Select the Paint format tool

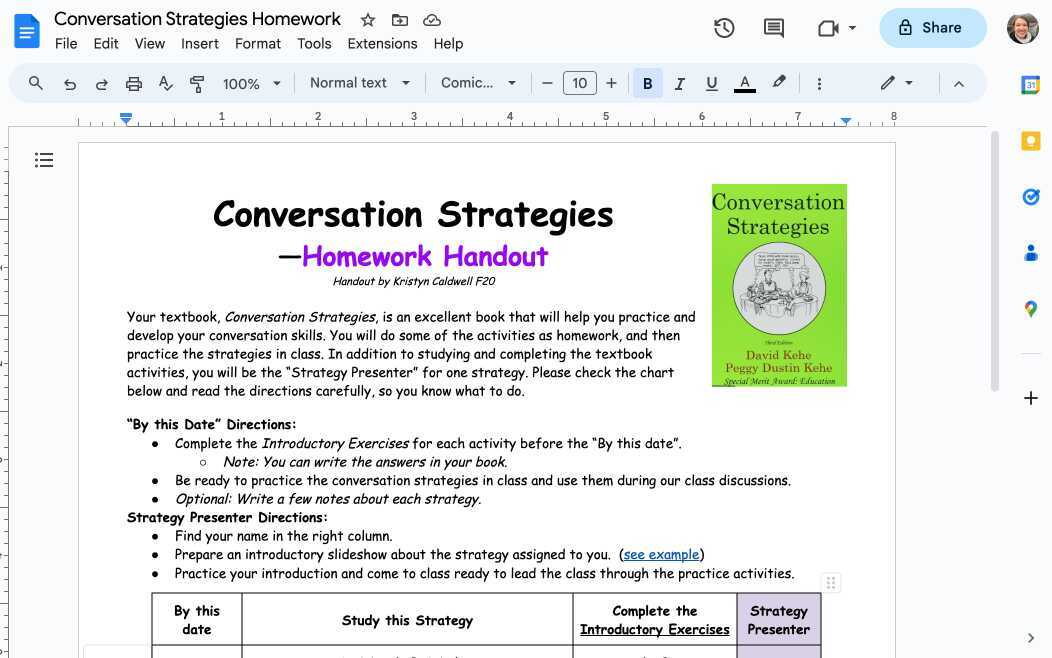click(x=197, y=83)
